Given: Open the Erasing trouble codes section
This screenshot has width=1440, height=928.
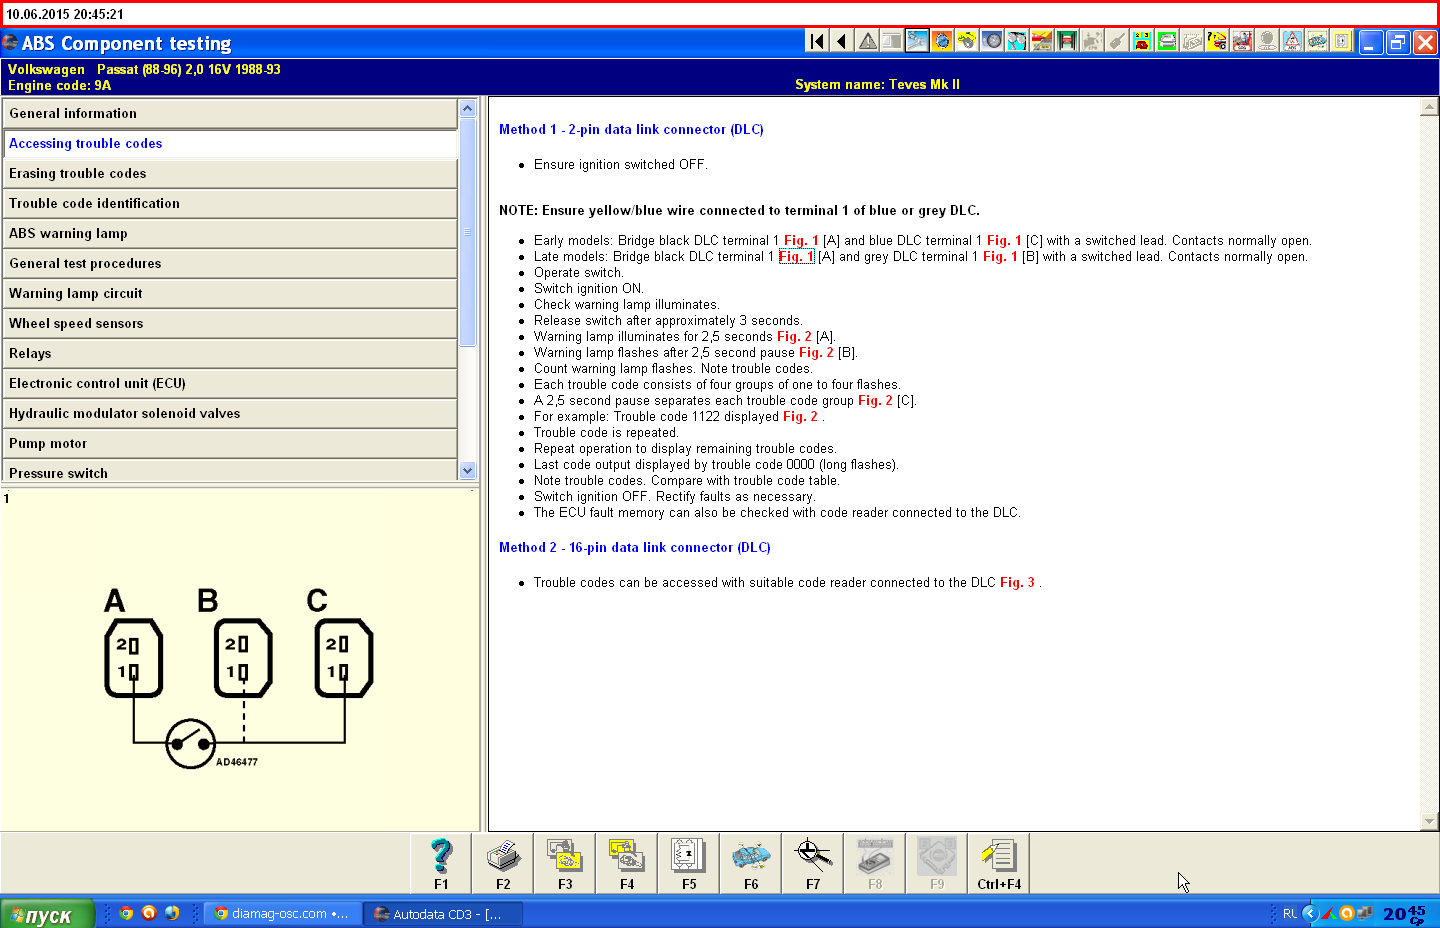Looking at the screenshot, I should 230,173.
